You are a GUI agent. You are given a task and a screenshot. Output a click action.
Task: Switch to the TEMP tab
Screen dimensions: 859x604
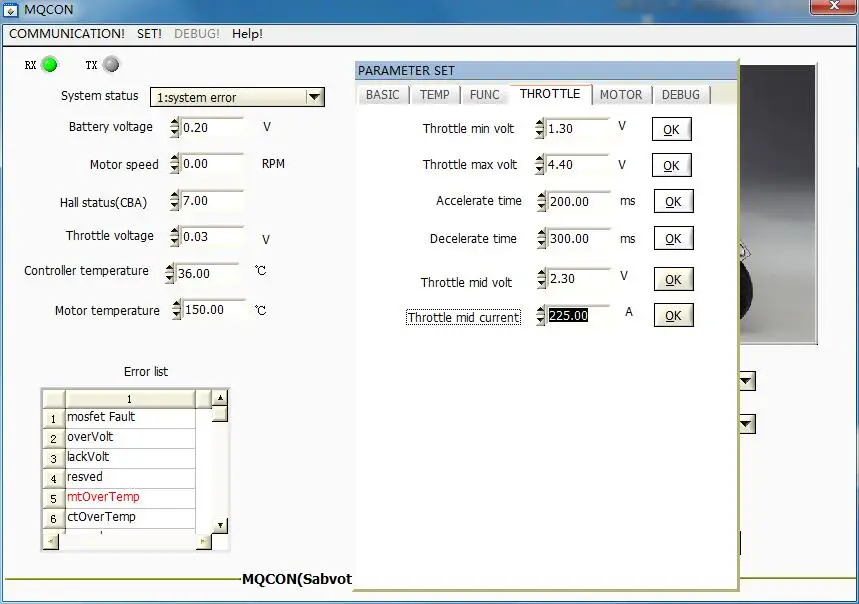434,95
